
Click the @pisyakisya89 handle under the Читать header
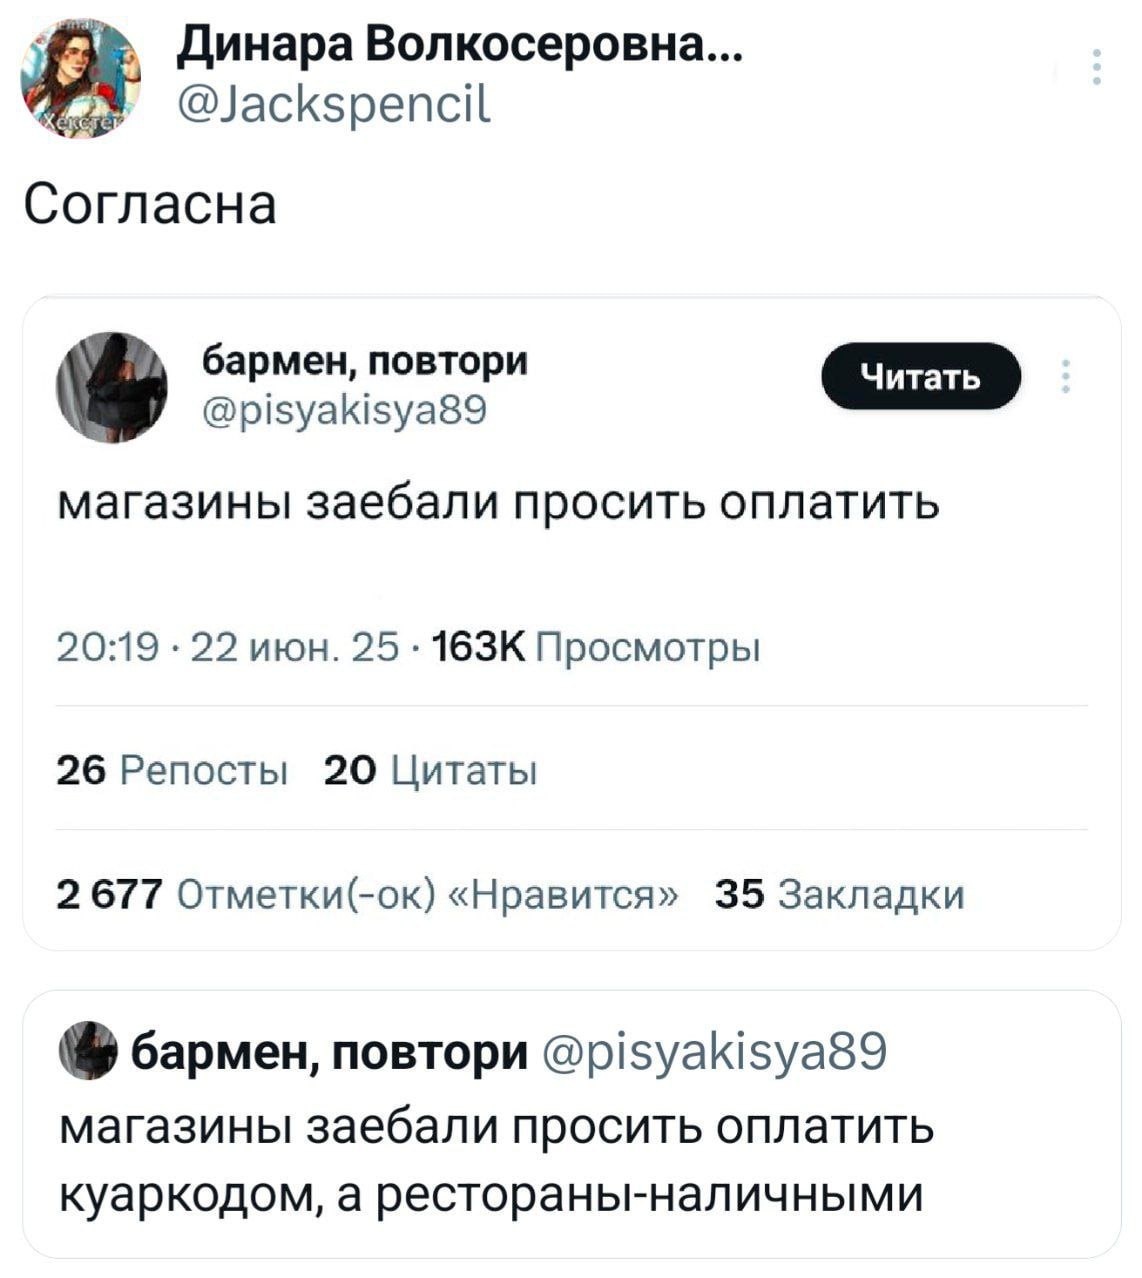[x=345, y=408]
